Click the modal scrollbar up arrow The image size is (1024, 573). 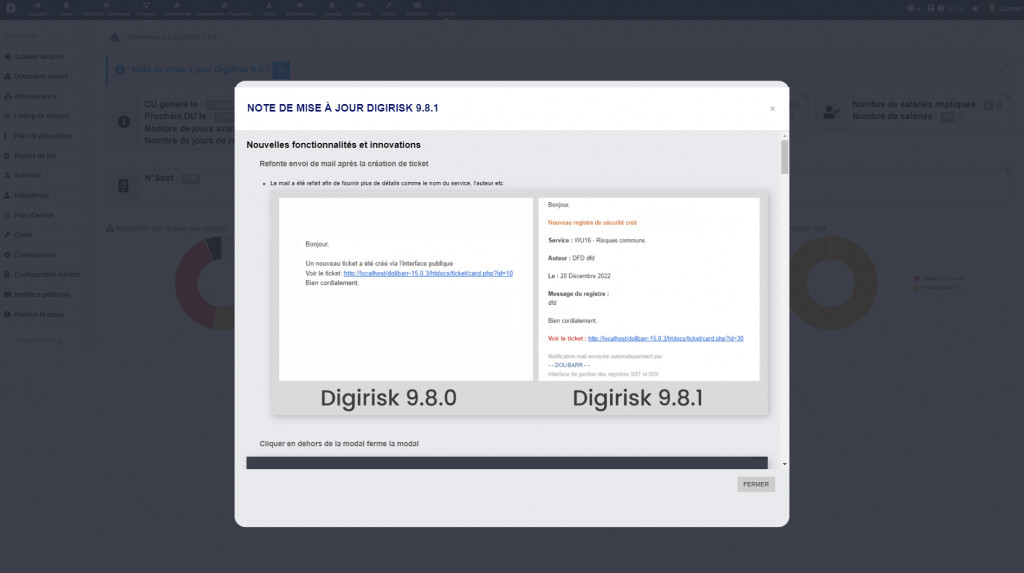click(x=784, y=136)
